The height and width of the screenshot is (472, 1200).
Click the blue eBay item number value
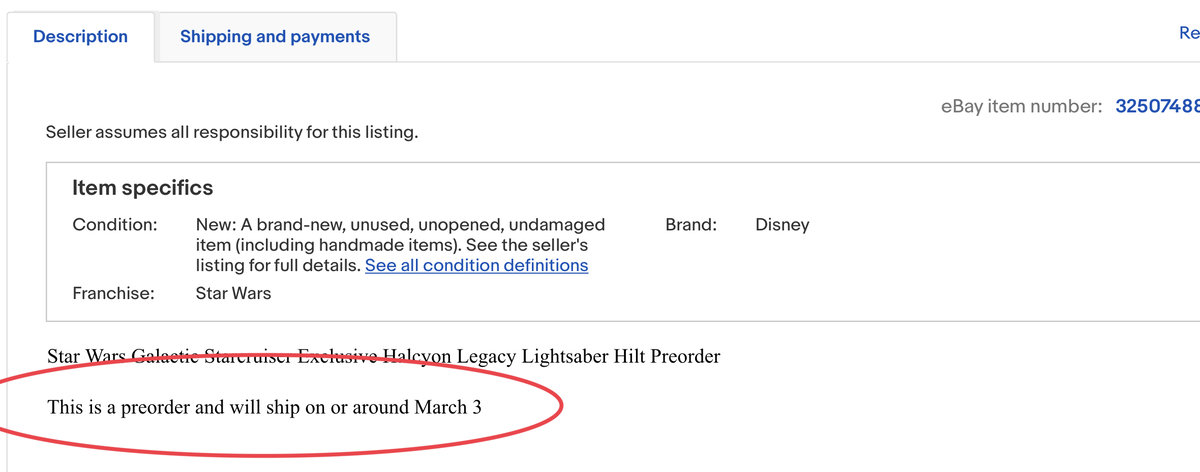tap(1157, 107)
